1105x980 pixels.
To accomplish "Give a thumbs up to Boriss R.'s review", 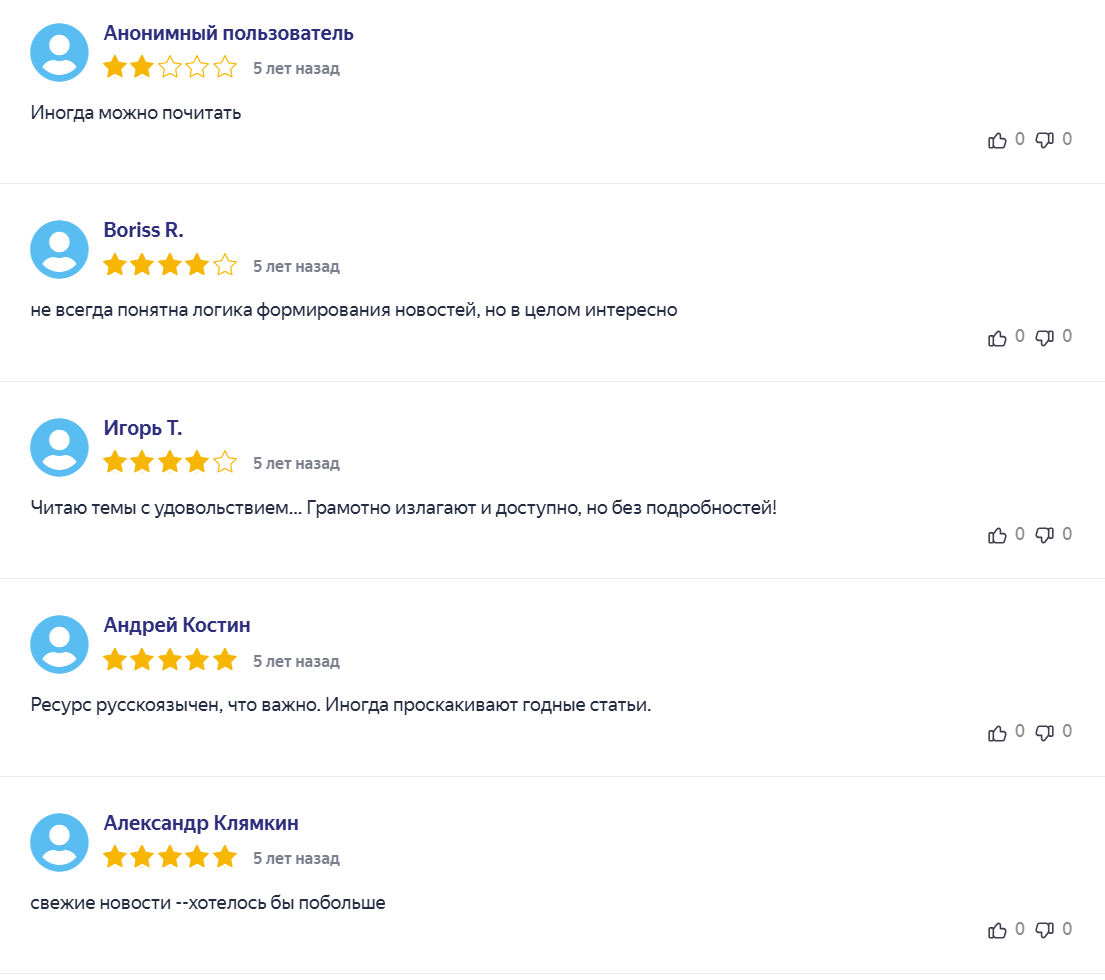I will [x=997, y=338].
